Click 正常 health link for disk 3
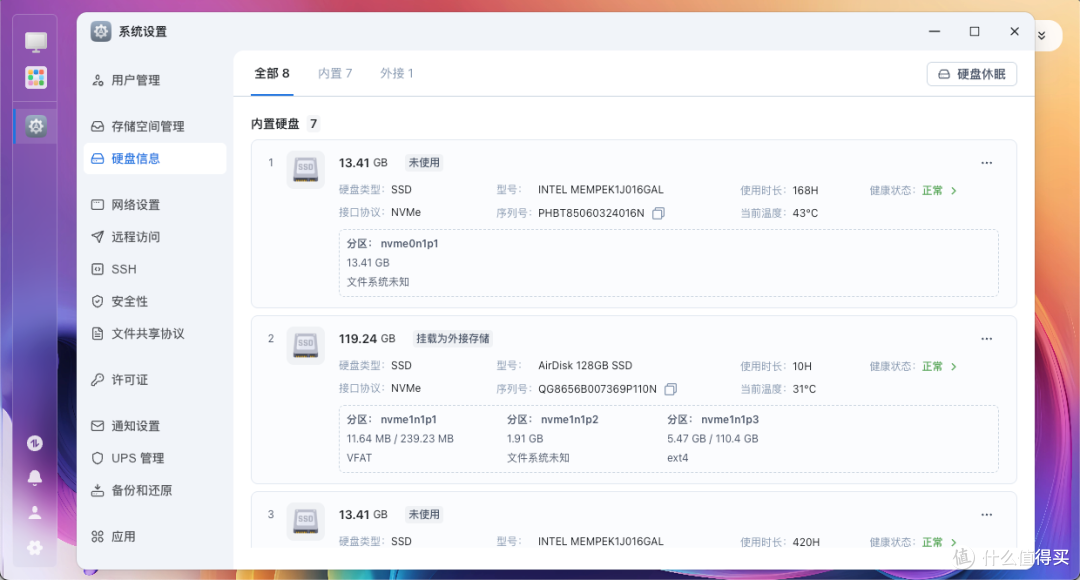Image resolution: width=1080 pixels, height=580 pixels. [x=932, y=542]
